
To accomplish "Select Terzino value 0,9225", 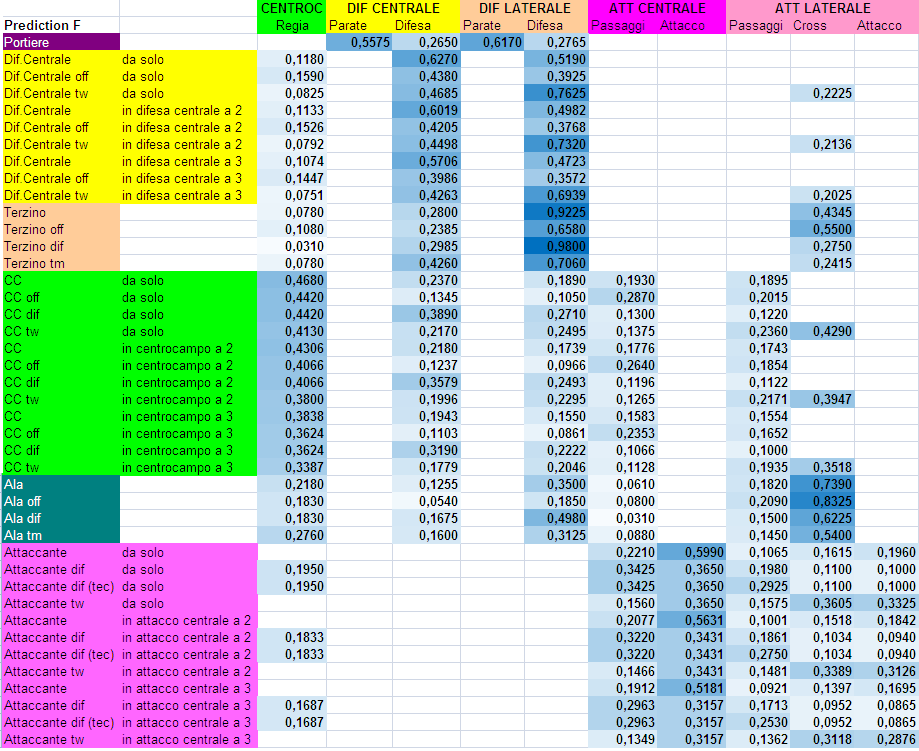I will point(556,212).
